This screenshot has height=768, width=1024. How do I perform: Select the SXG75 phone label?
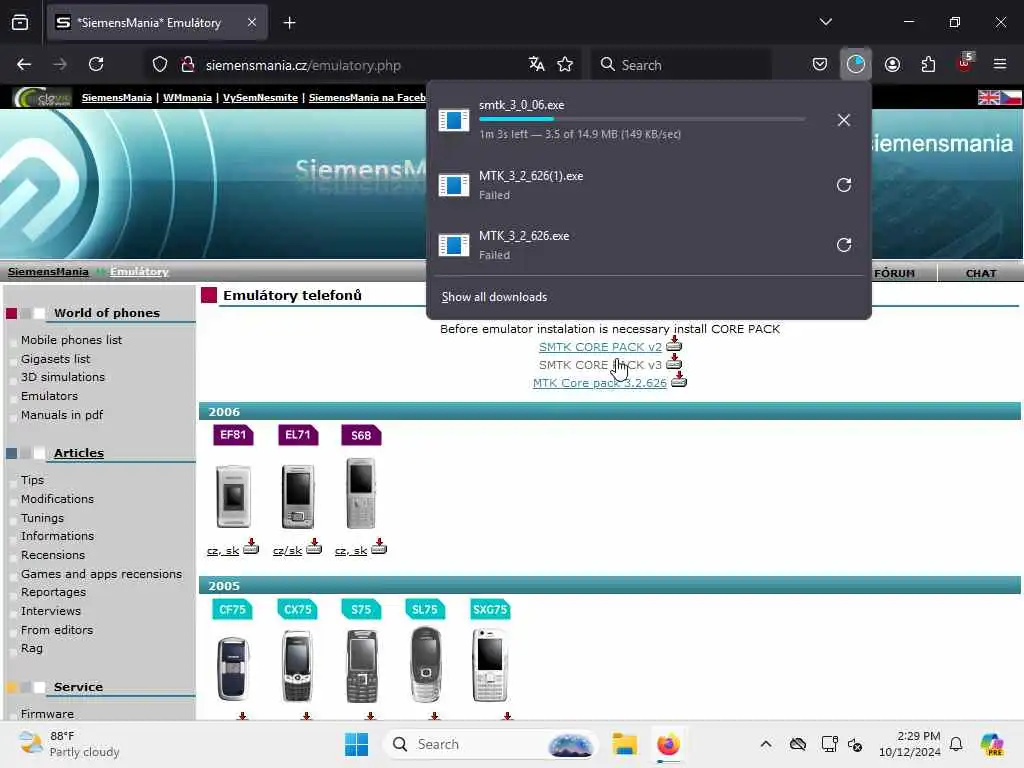(490, 609)
